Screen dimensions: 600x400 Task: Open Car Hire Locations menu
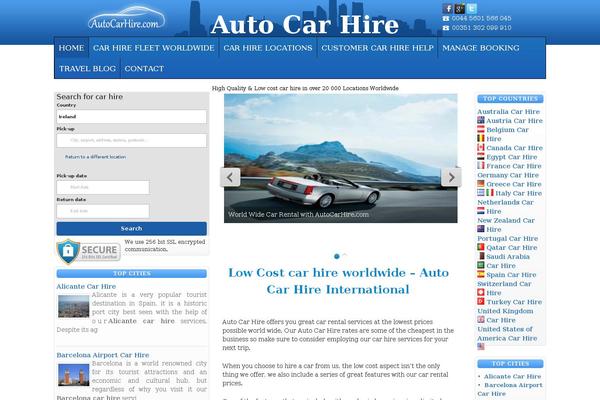[x=268, y=48]
